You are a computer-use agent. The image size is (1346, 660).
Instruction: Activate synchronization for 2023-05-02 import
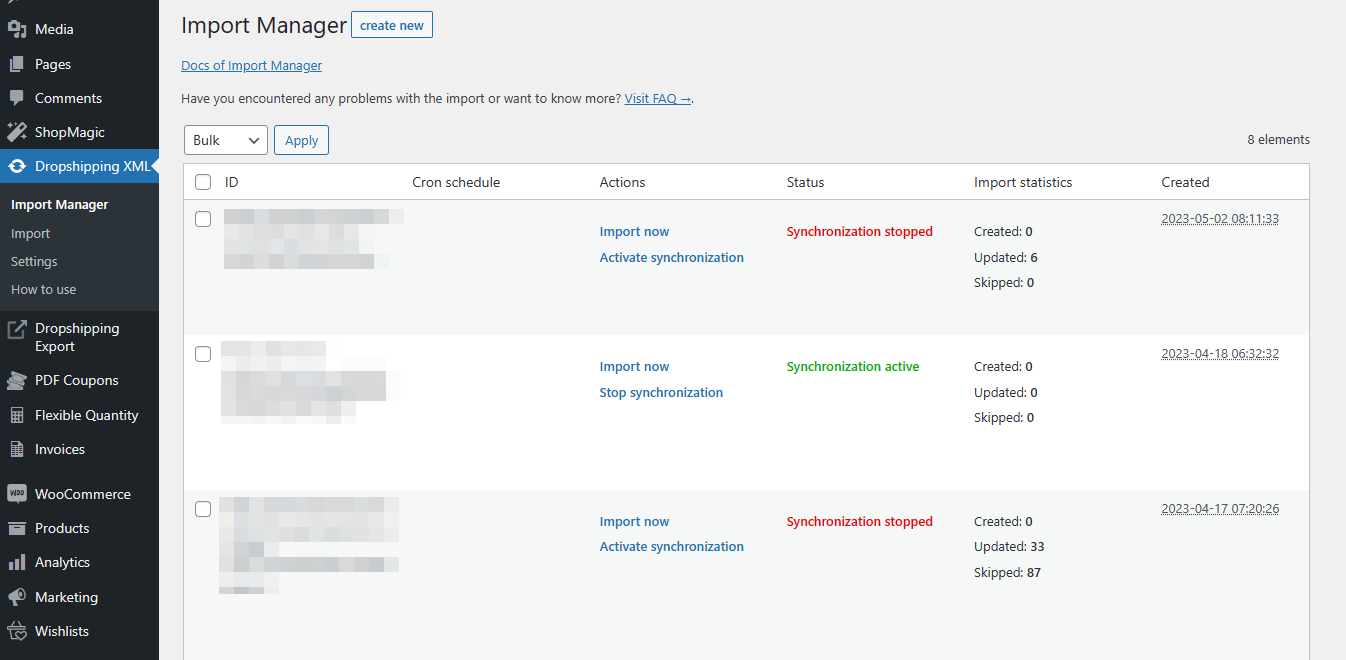tap(672, 257)
